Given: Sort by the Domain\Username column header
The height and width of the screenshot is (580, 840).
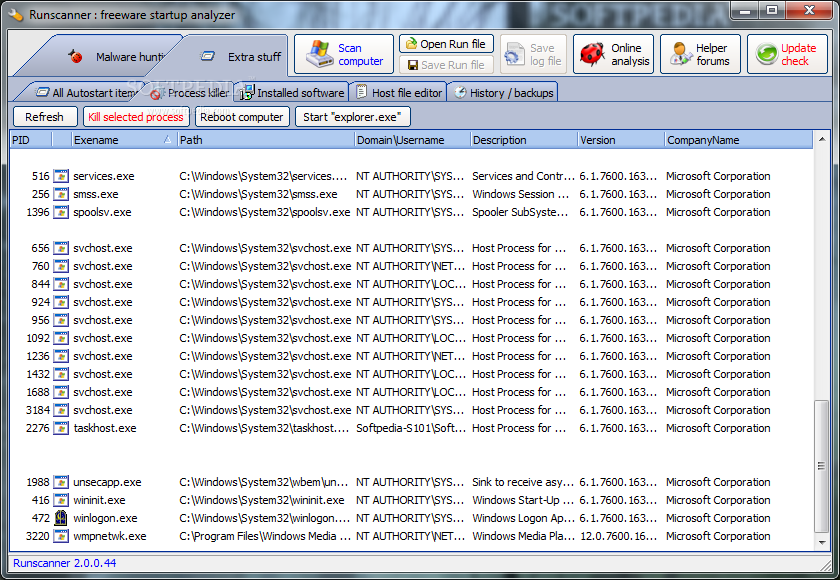Looking at the screenshot, I should click(412, 140).
